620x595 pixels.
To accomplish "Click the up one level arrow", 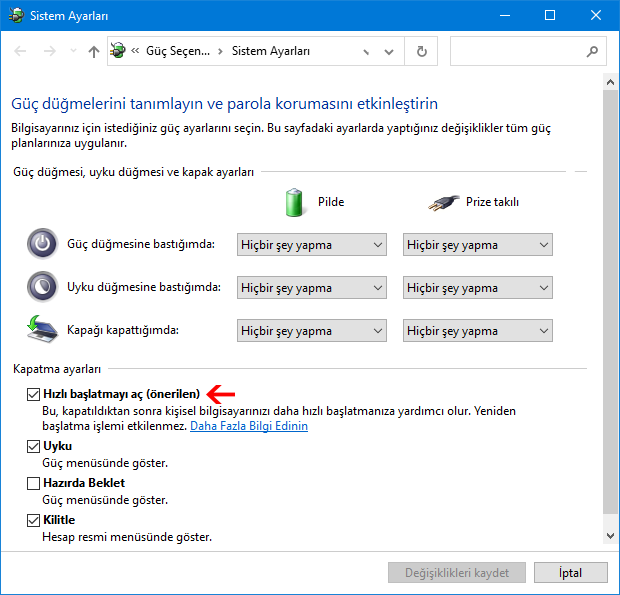I will tap(93, 51).
